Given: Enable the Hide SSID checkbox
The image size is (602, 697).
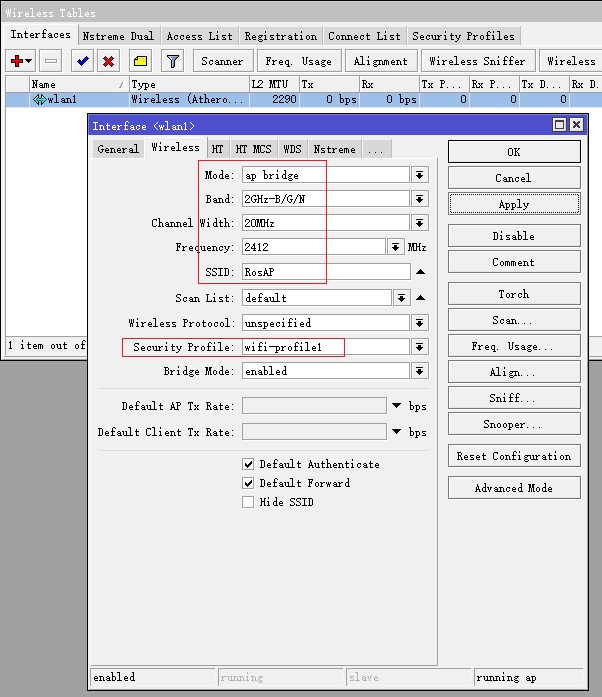Looking at the screenshot, I should coord(249,502).
